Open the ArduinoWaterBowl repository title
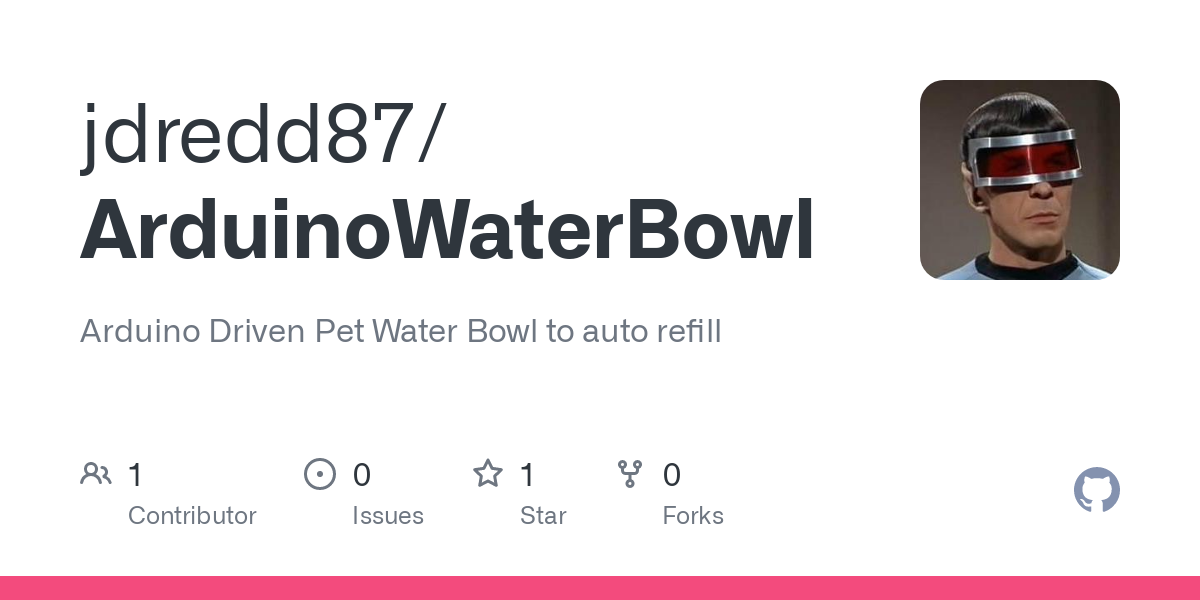 (447, 231)
